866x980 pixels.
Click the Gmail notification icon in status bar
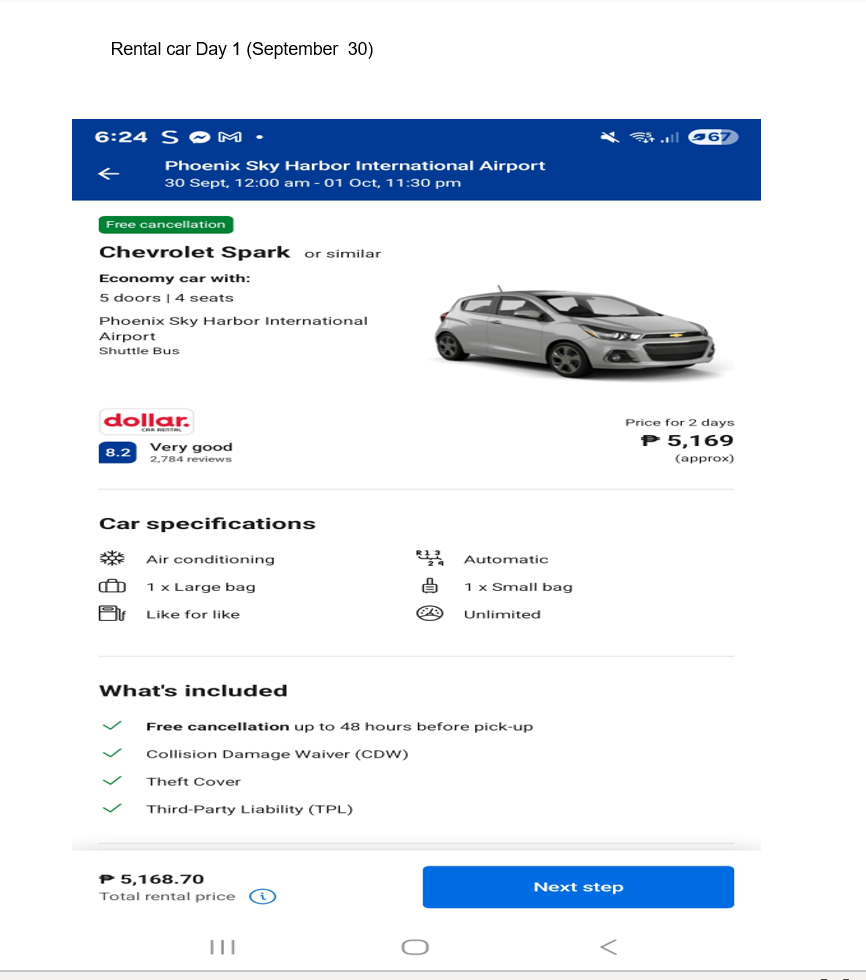(229, 137)
